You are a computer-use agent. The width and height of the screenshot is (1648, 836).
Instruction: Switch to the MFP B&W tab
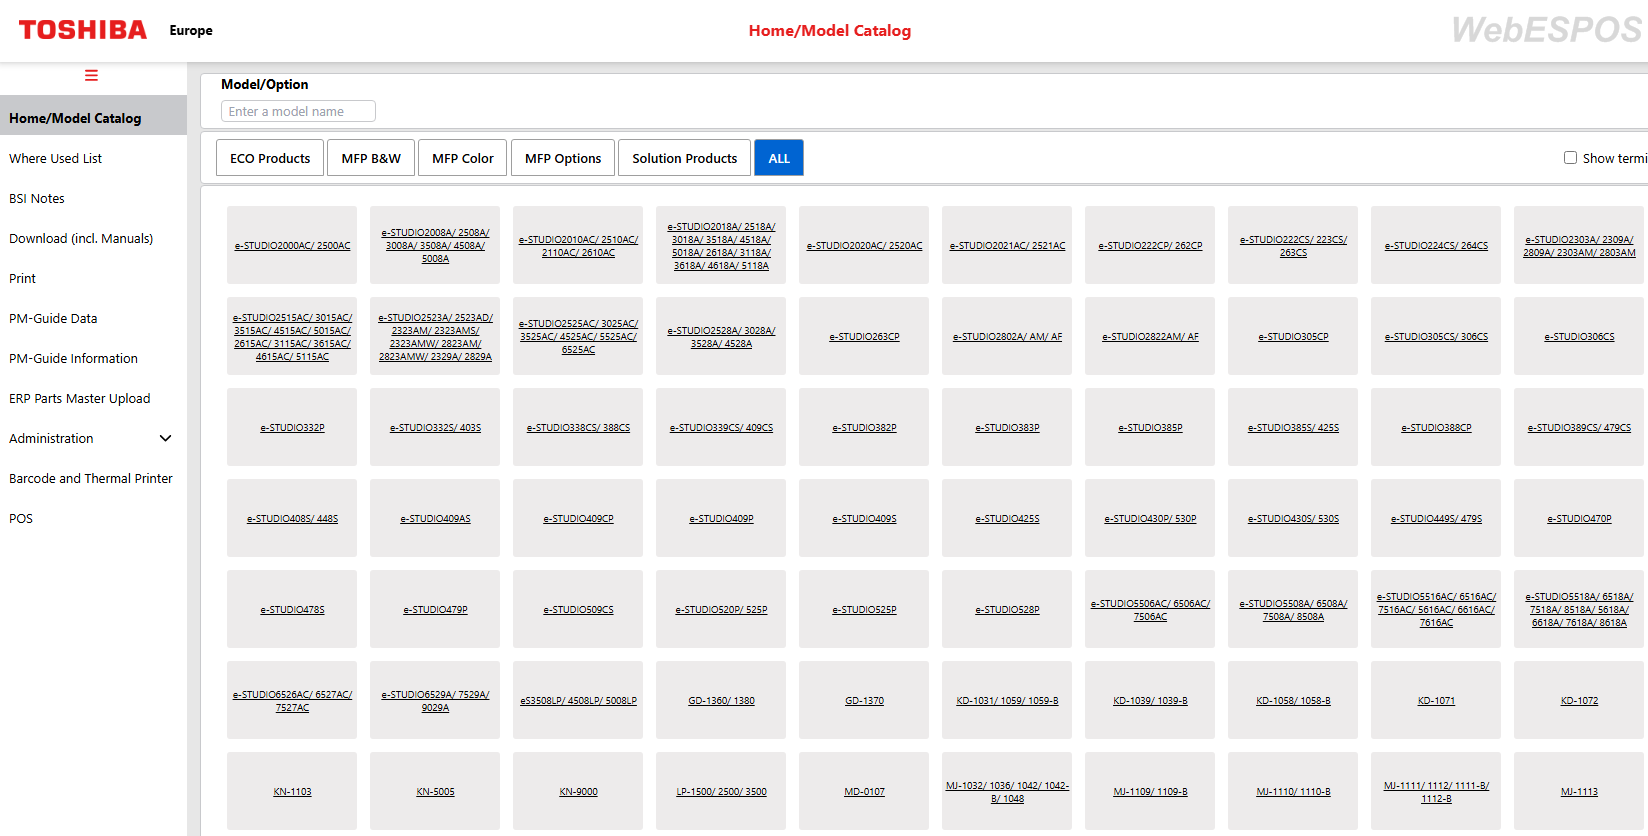(371, 158)
